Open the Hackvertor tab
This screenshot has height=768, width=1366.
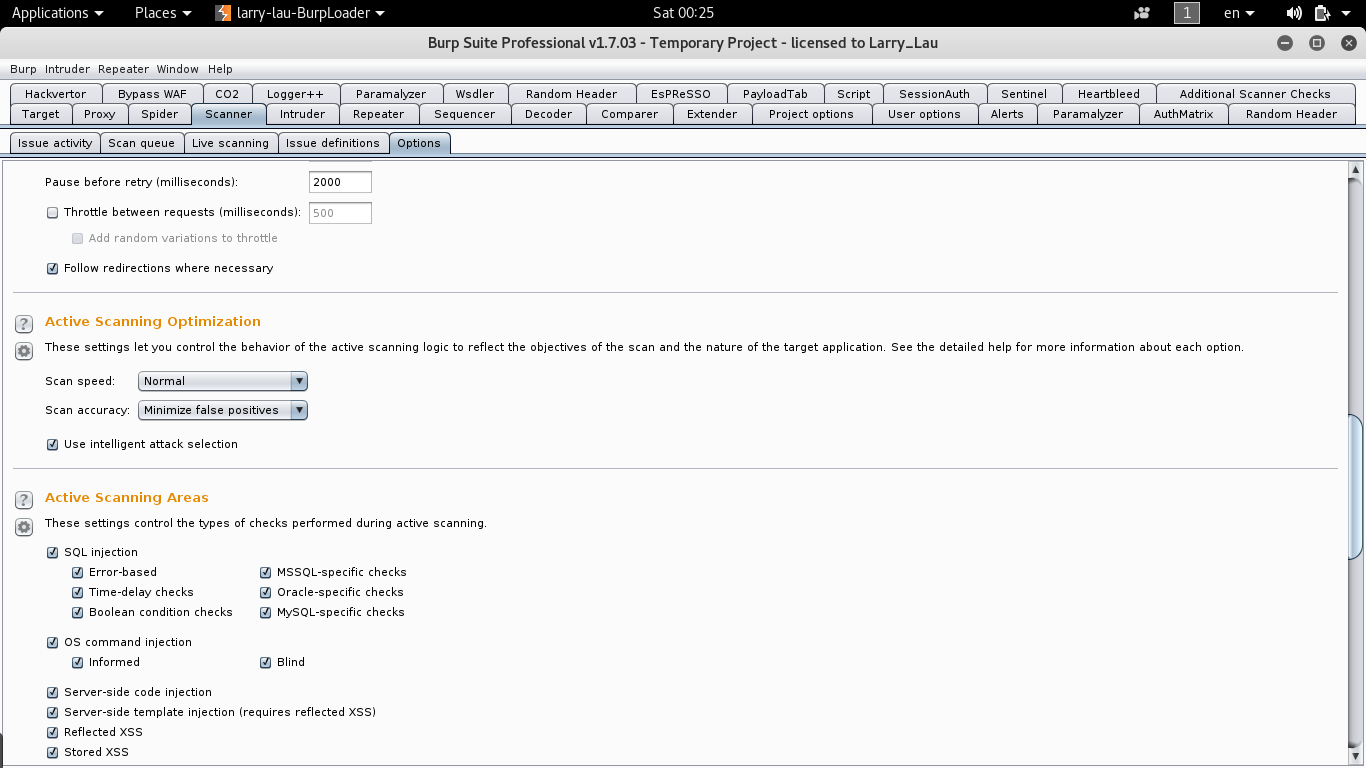pos(56,94)
